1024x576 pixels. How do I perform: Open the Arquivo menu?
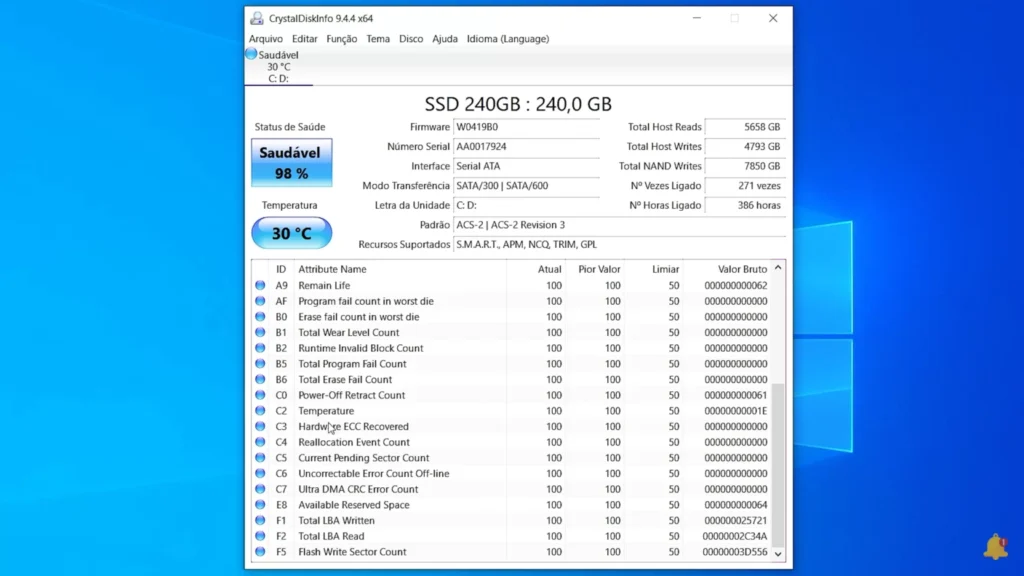coord(266,39)
